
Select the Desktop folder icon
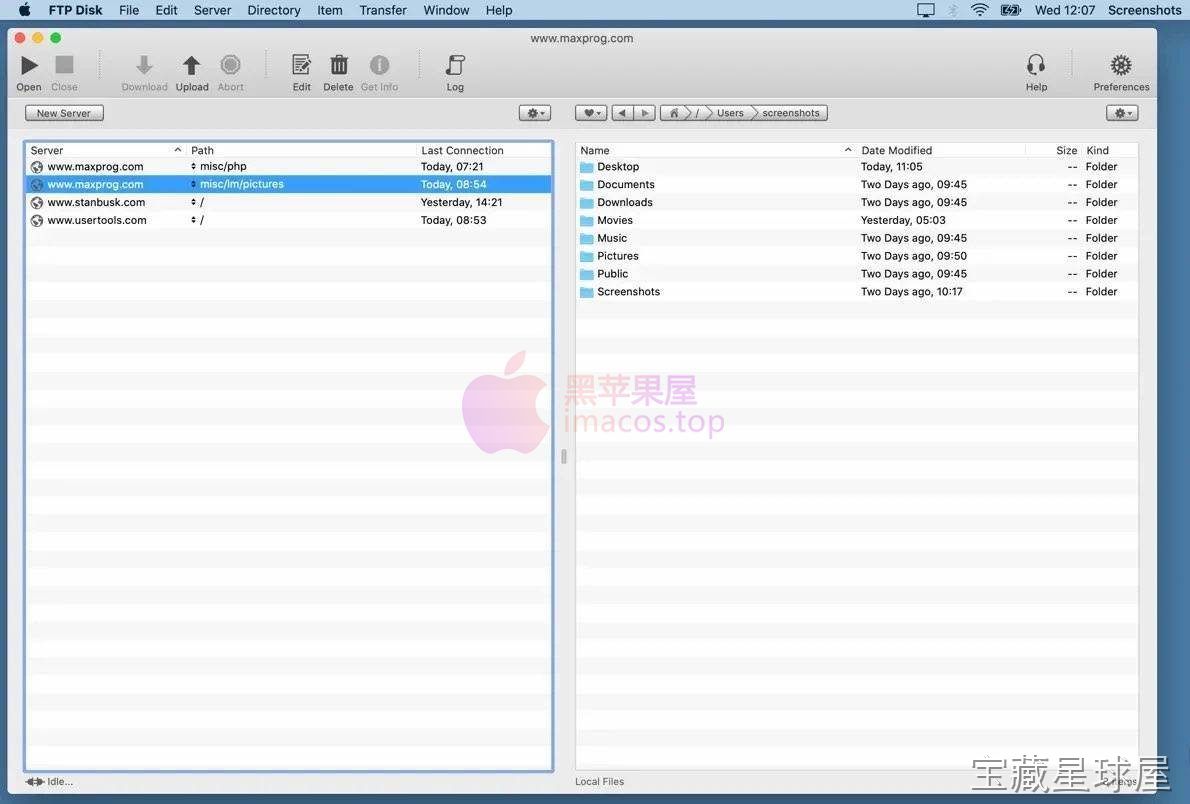click(587, 167)
